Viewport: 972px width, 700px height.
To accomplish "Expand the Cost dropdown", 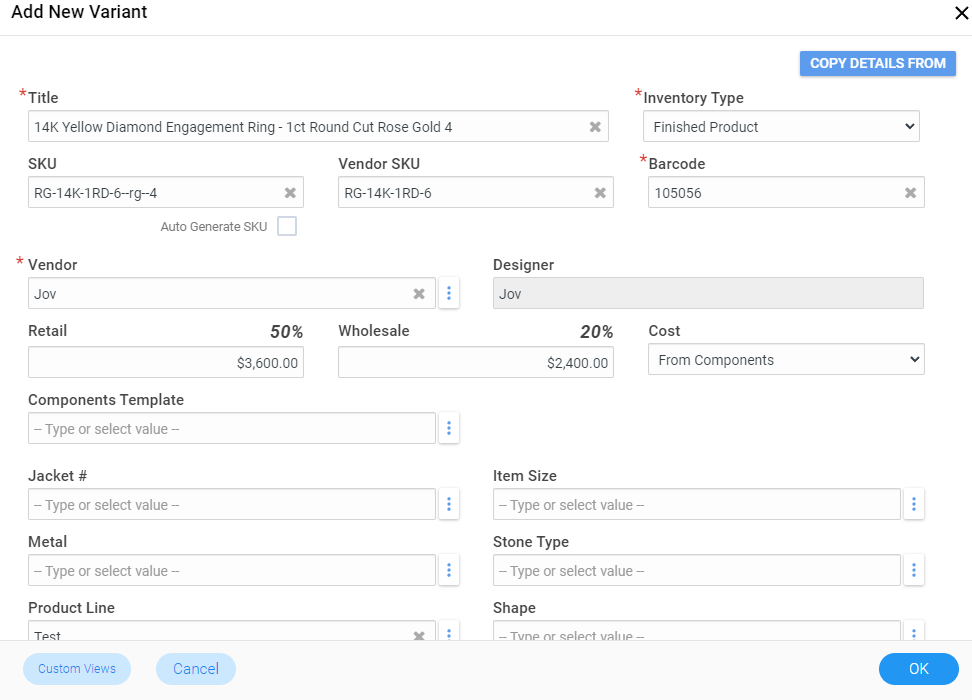I will (x=786, y=360).
